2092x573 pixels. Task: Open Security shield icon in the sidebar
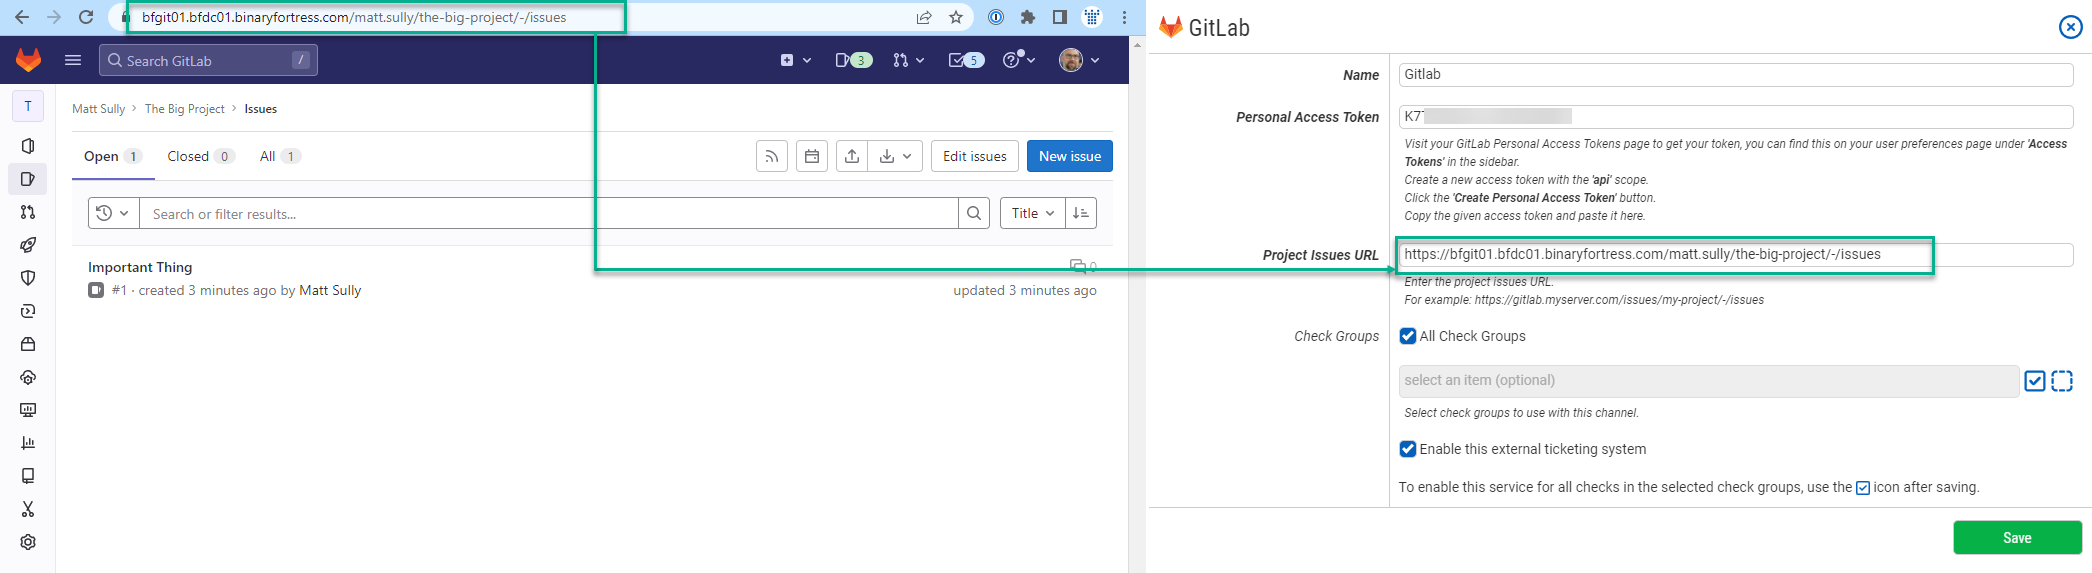click(x=28, y=278)
